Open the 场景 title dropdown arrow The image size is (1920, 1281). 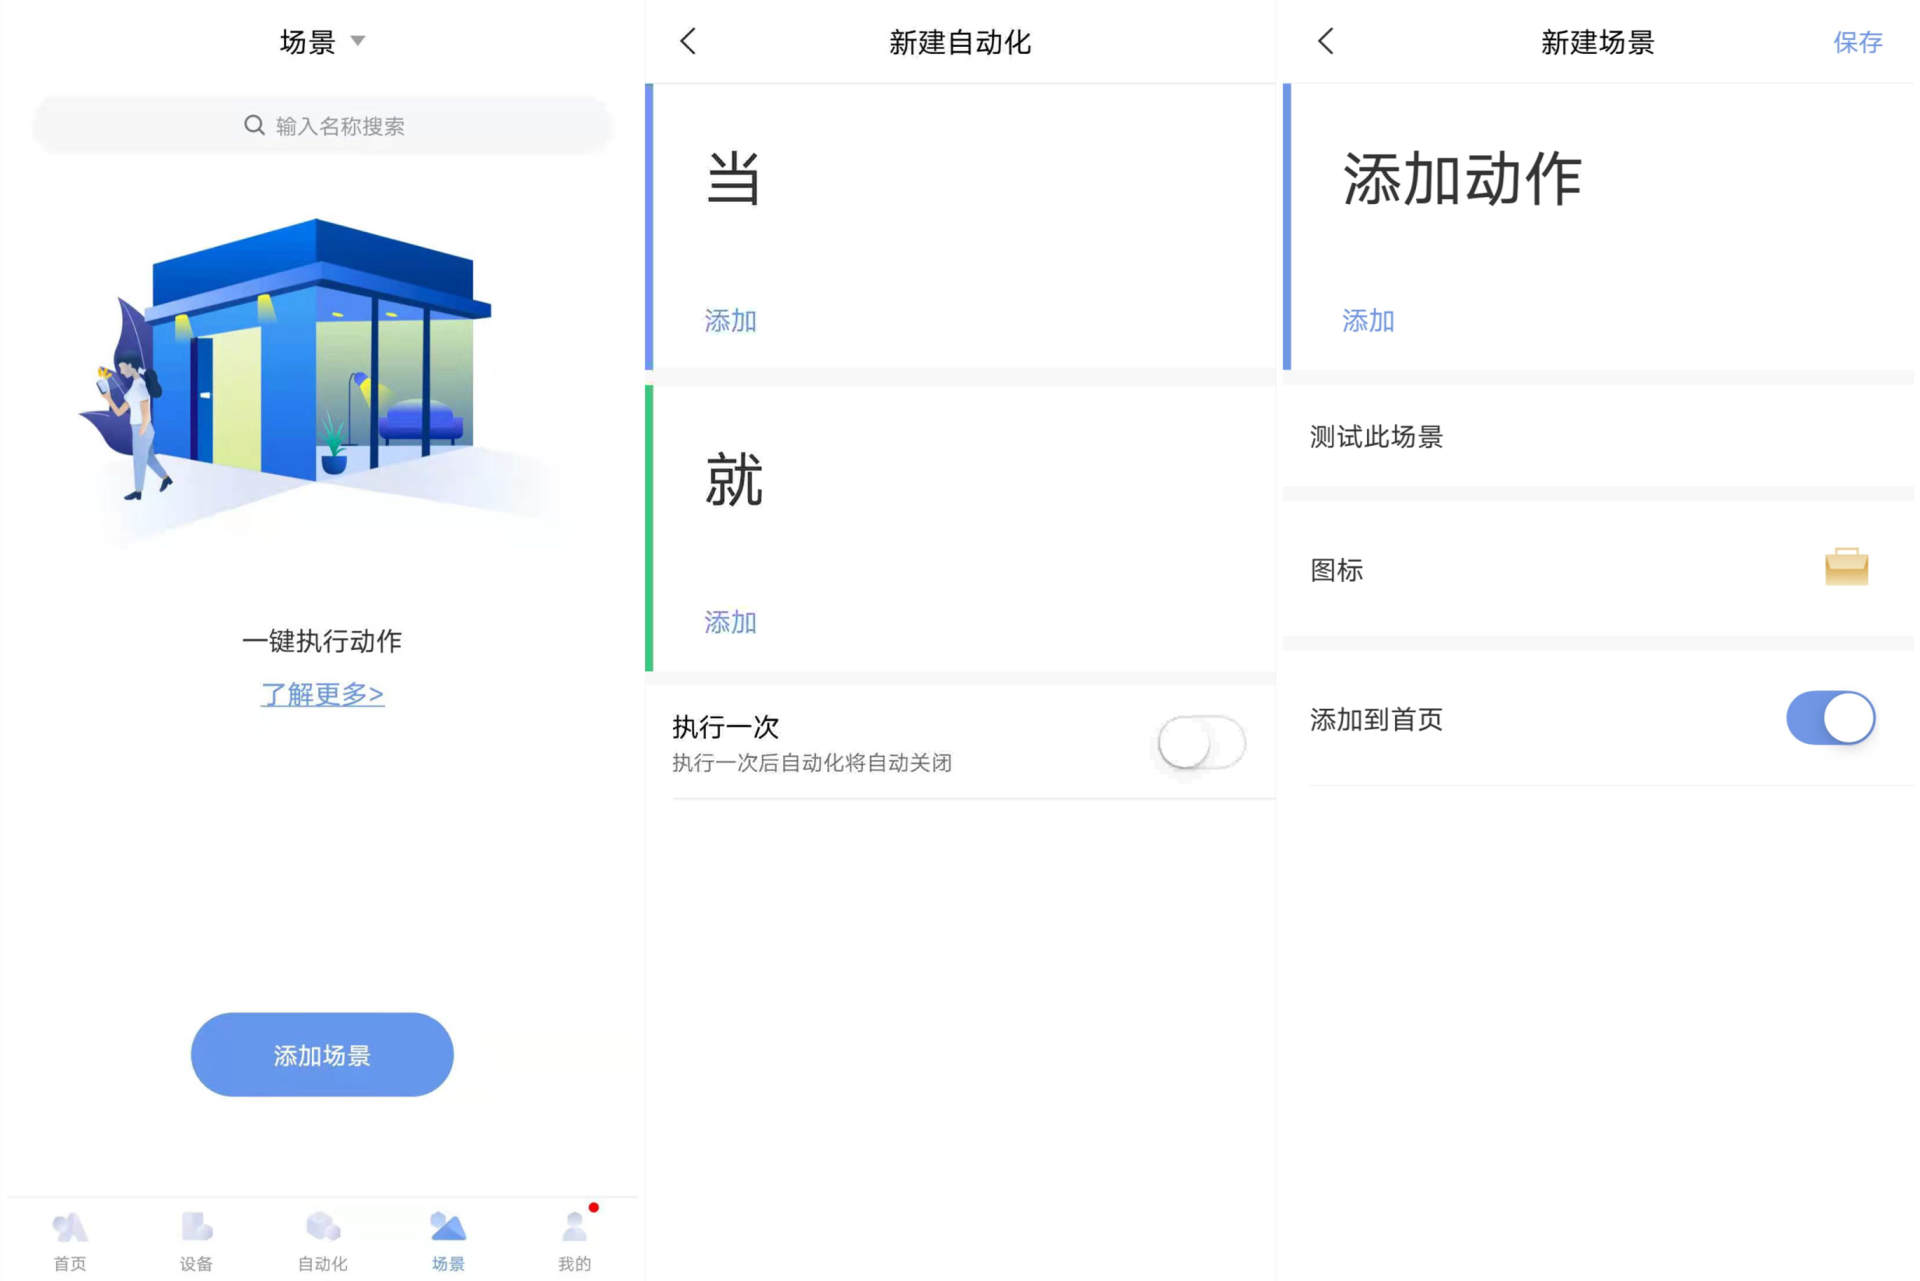click(x=359, y=42)
